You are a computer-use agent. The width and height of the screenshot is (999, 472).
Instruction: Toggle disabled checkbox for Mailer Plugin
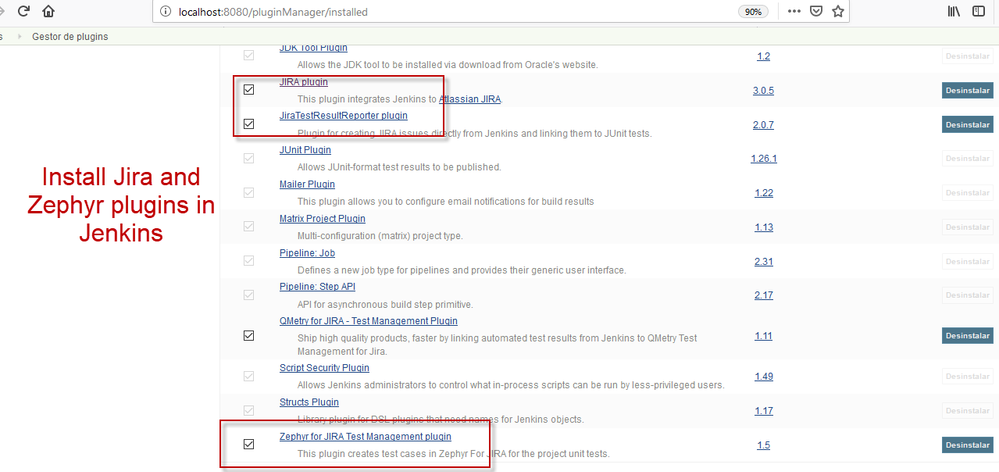click(x=249, y=192)
